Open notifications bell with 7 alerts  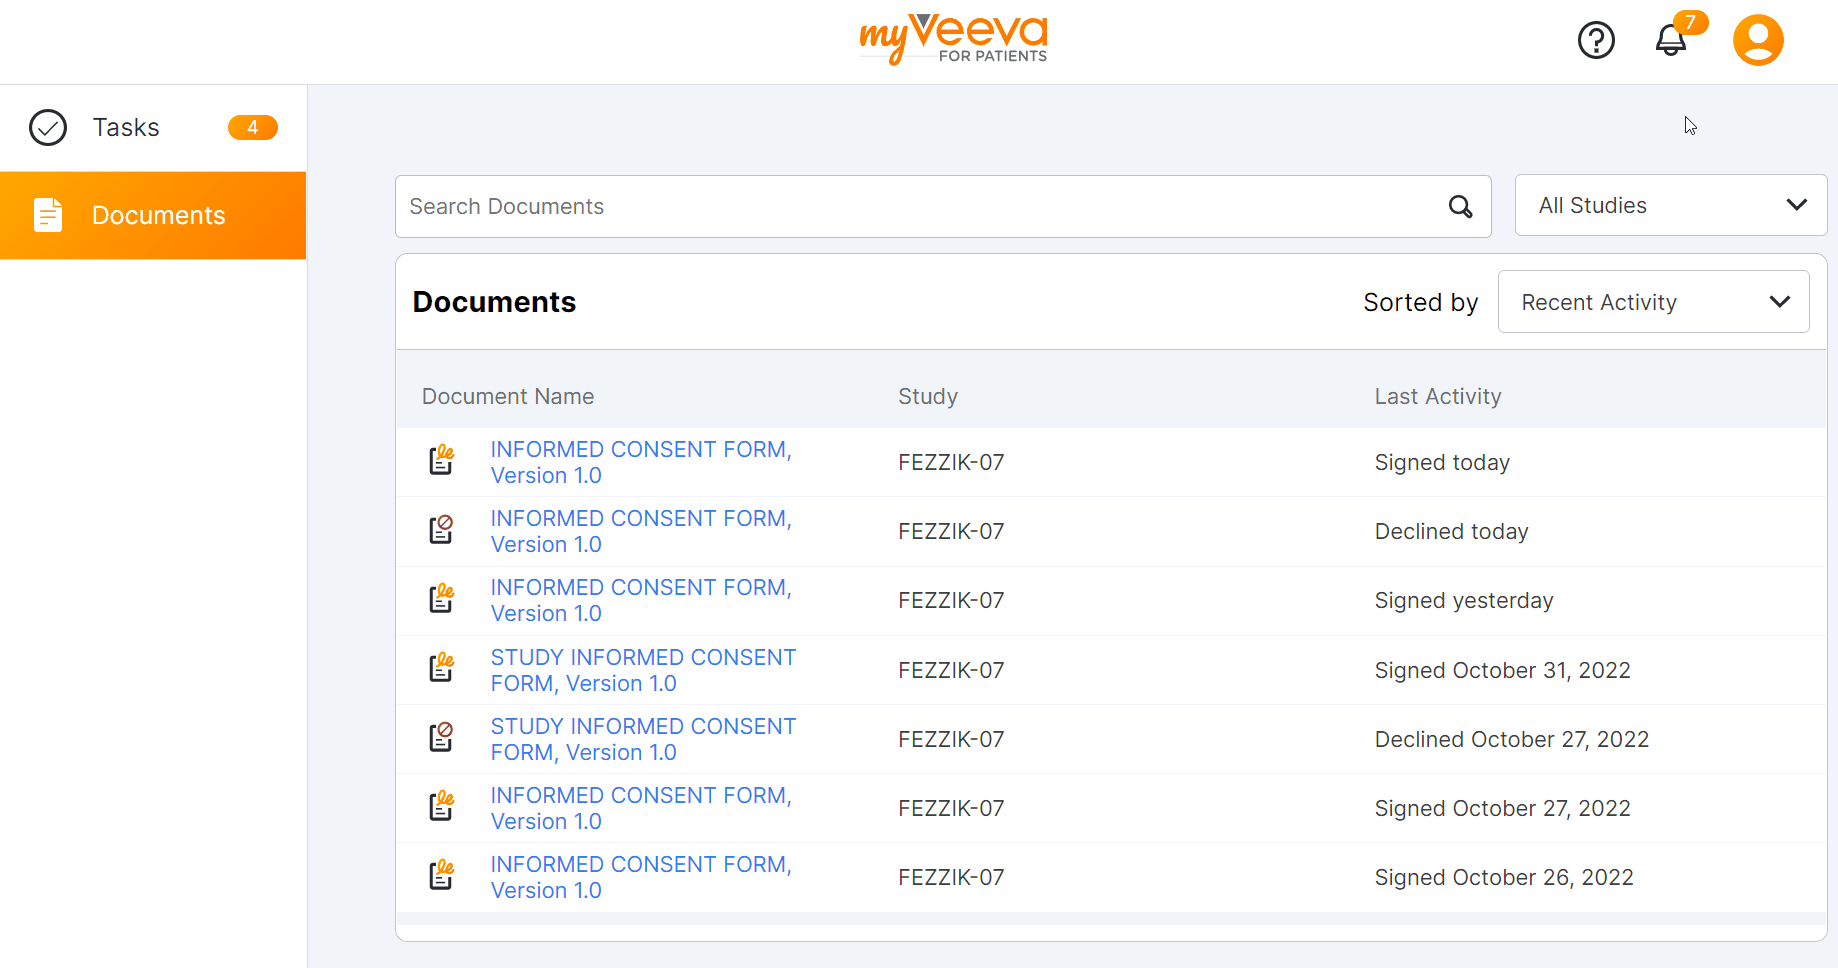[x=1671, y=41]
